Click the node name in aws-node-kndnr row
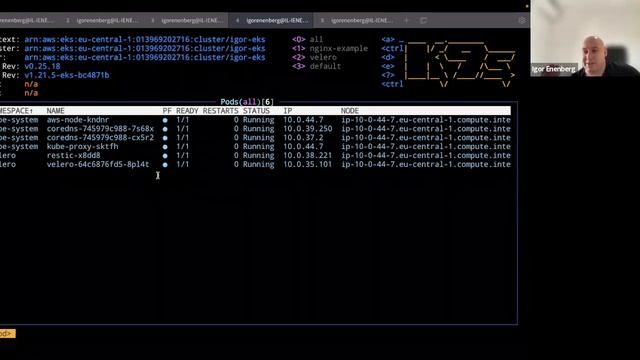Screen dimensions: 640x360 pyautogui.click(x=426, y=120)
